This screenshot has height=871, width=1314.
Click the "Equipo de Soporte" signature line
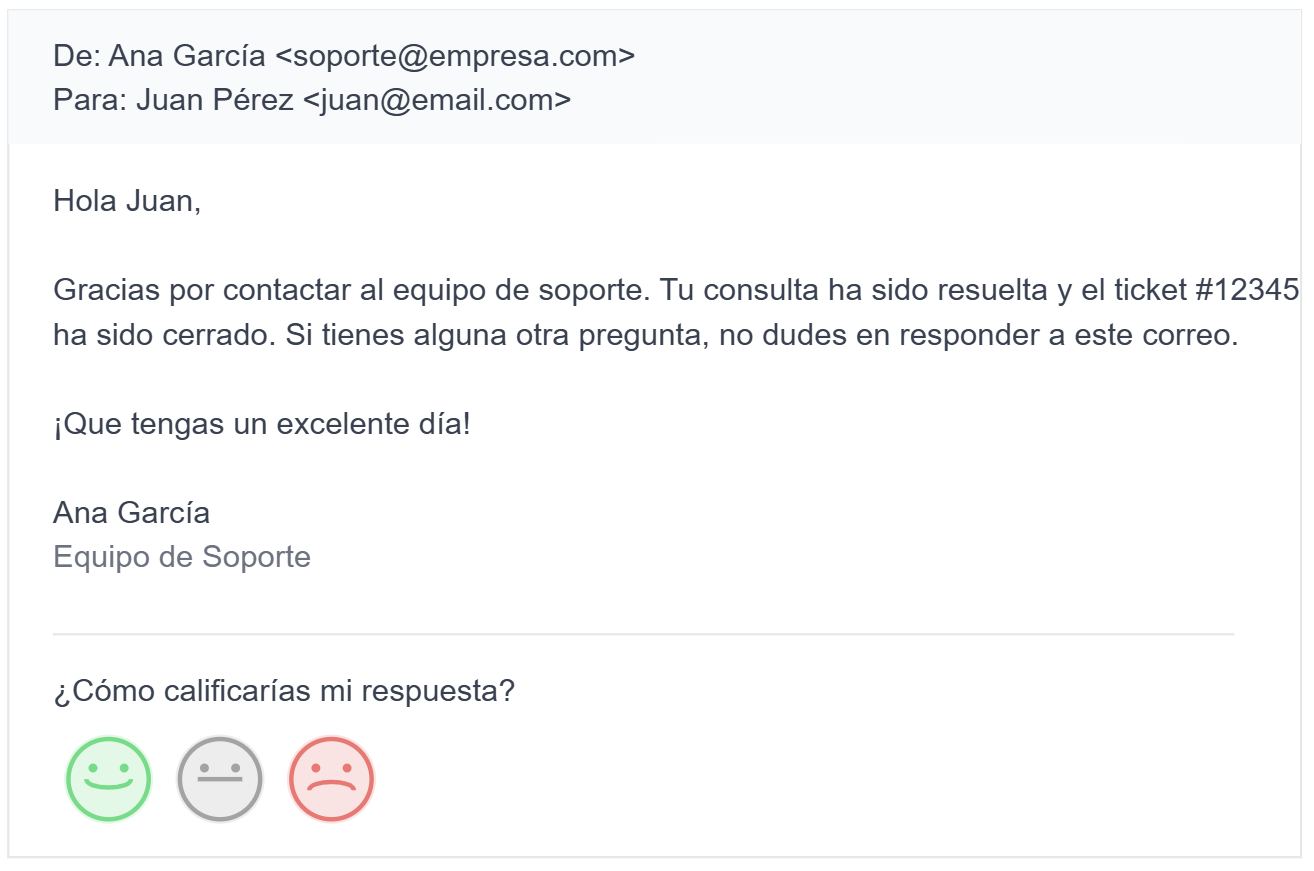pyautogui.click(x=182, y=557)
